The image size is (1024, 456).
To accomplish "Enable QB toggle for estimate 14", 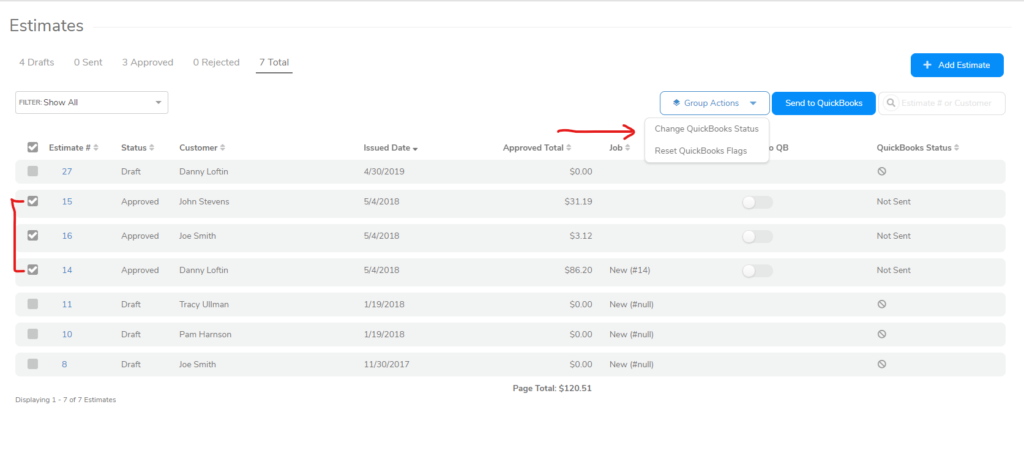I will 757,270.
